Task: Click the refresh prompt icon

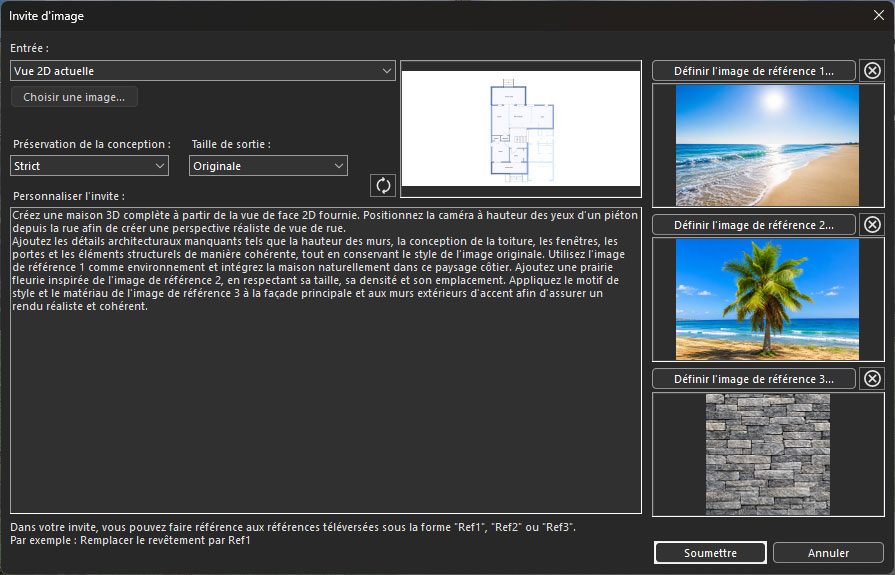Action: pos(383,186)
